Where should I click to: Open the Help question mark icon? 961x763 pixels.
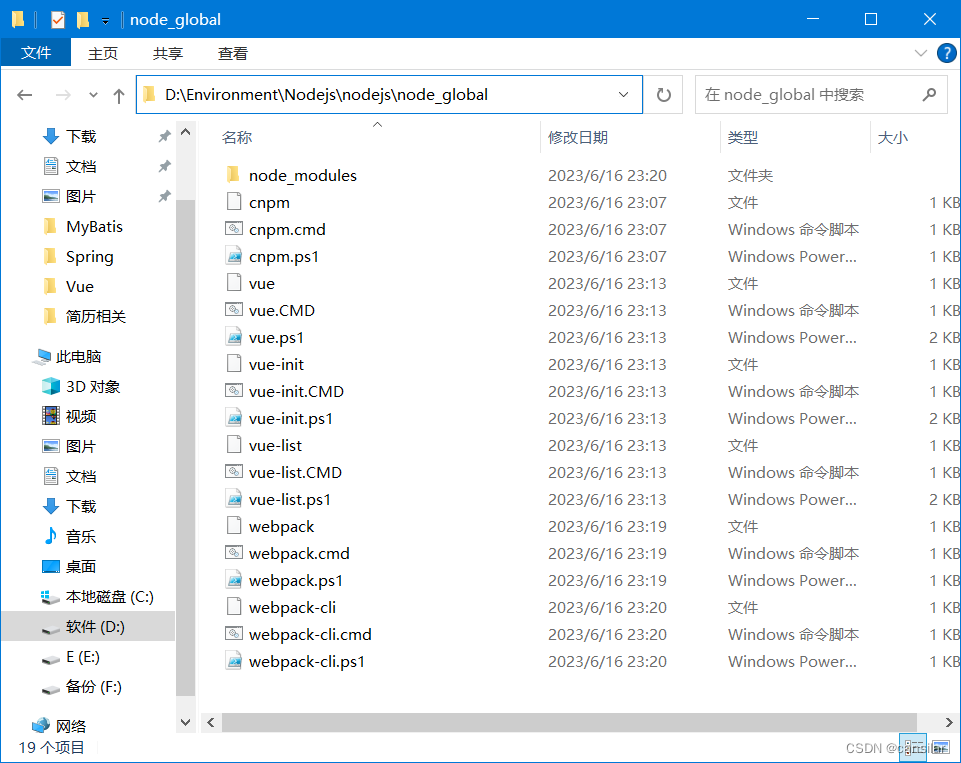click(x=946, y=53)
